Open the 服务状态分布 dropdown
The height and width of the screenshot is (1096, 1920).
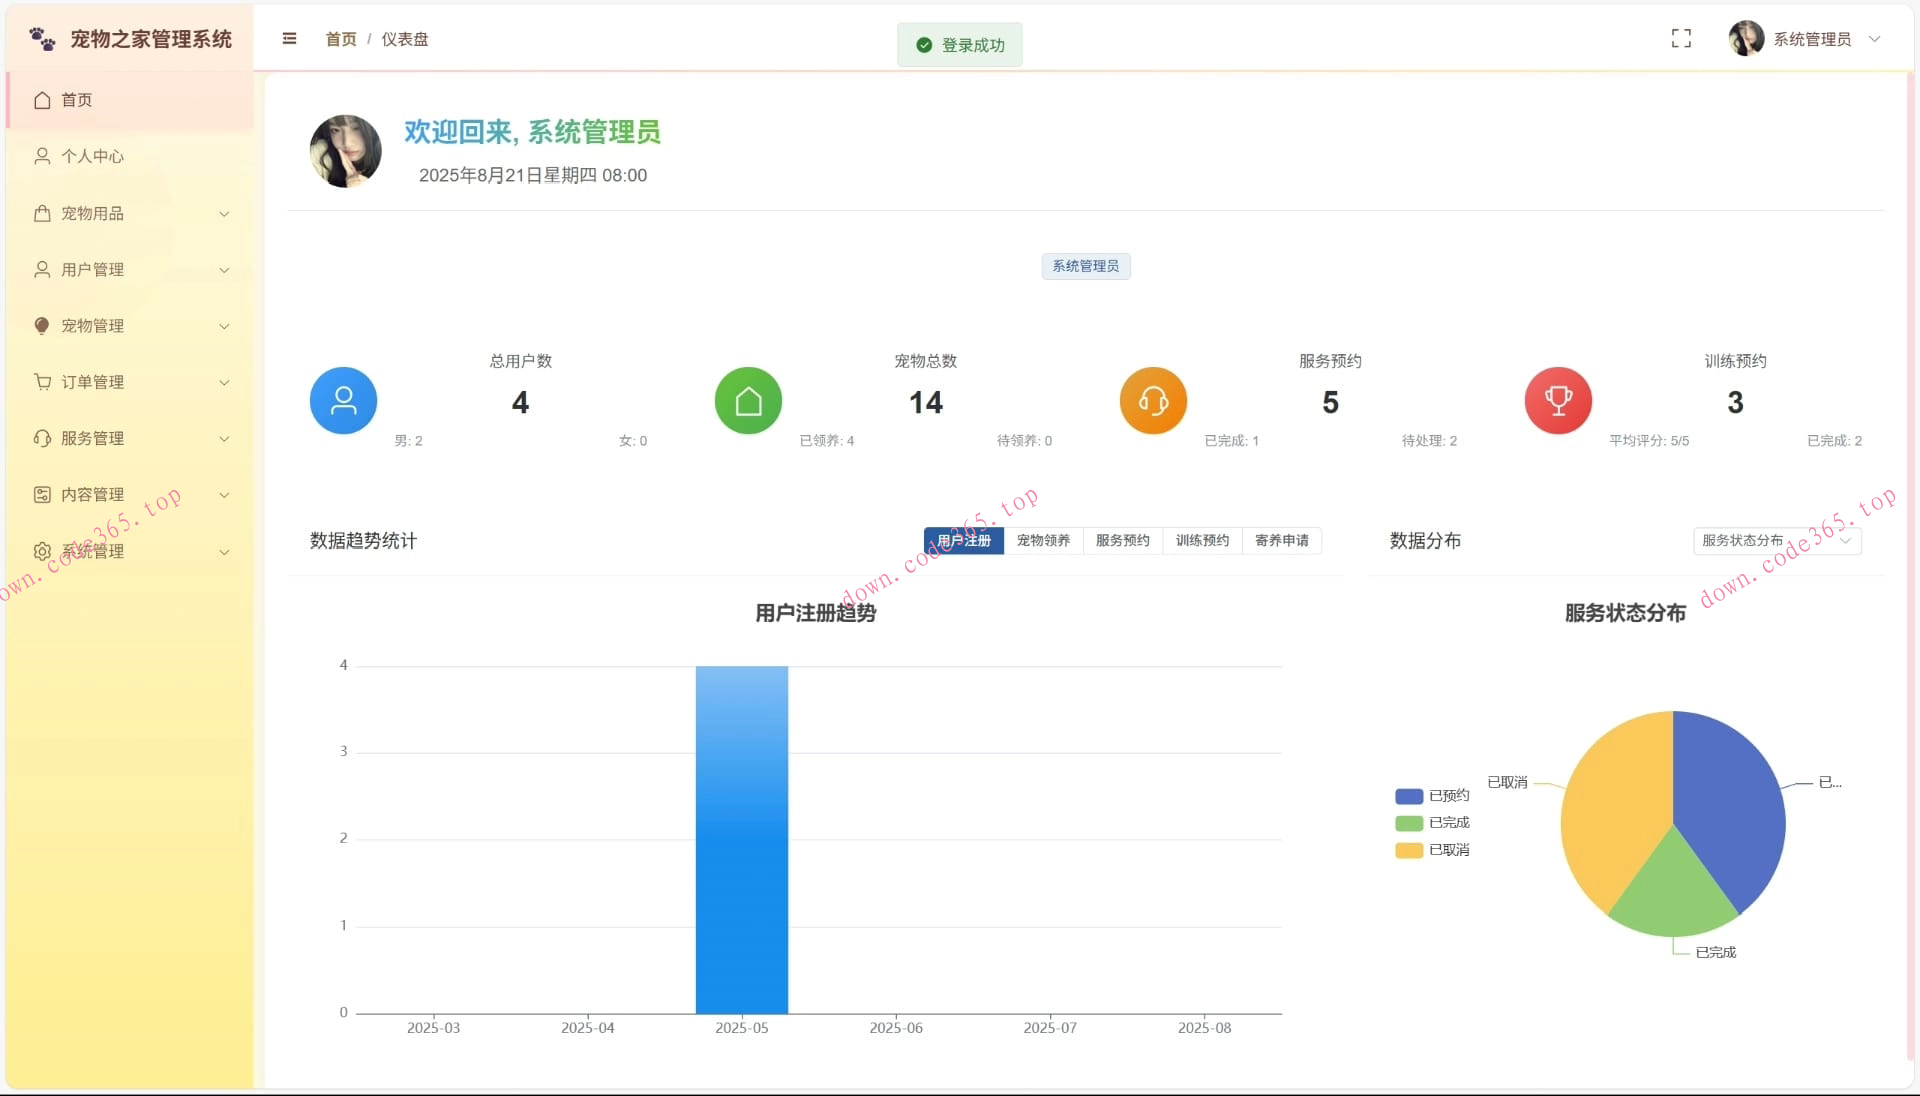tap(1777, 541)
